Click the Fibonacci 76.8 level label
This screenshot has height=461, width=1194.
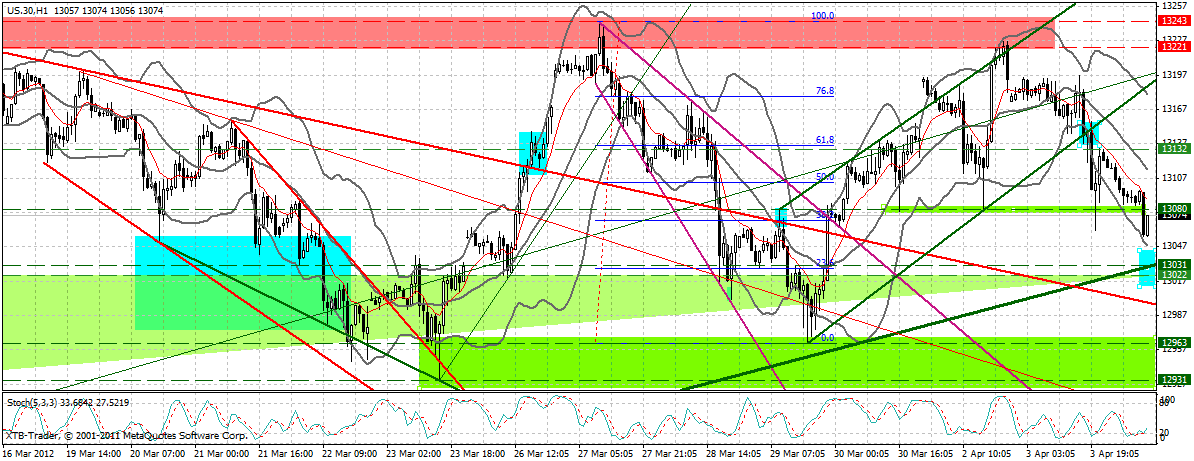tap(825, 91)
